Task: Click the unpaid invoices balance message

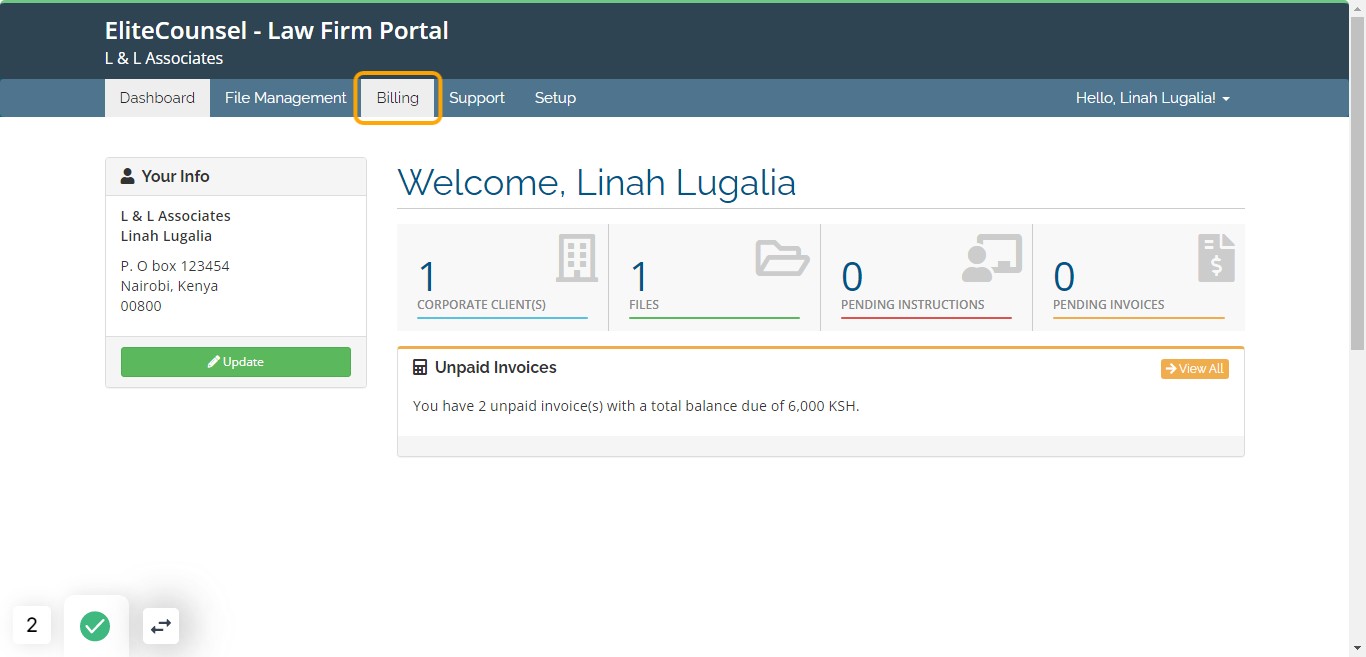Action: pyautogui.click(x=636, y=406)
